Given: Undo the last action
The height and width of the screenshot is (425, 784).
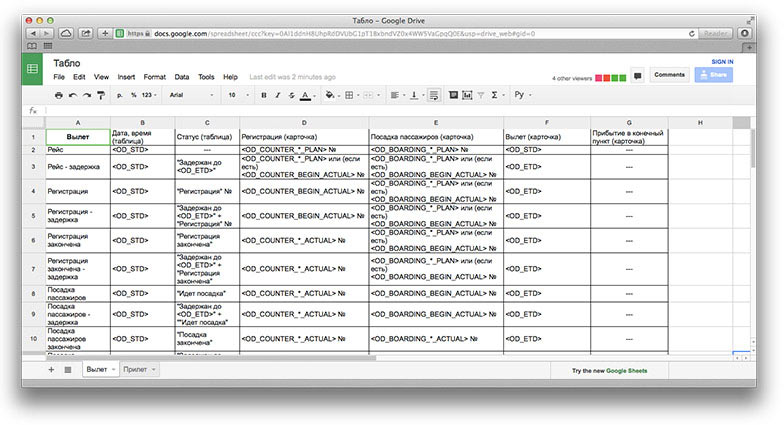Looking at the screenshot, I should [x=72, y=95].
